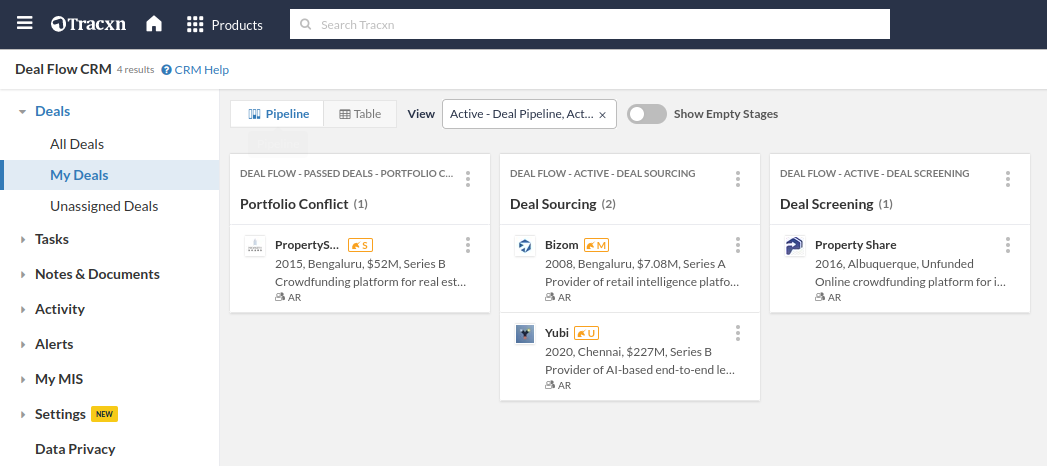Collapse the Deals sidebar section
Screen dimensions: 1047x466
coord(23,112)
